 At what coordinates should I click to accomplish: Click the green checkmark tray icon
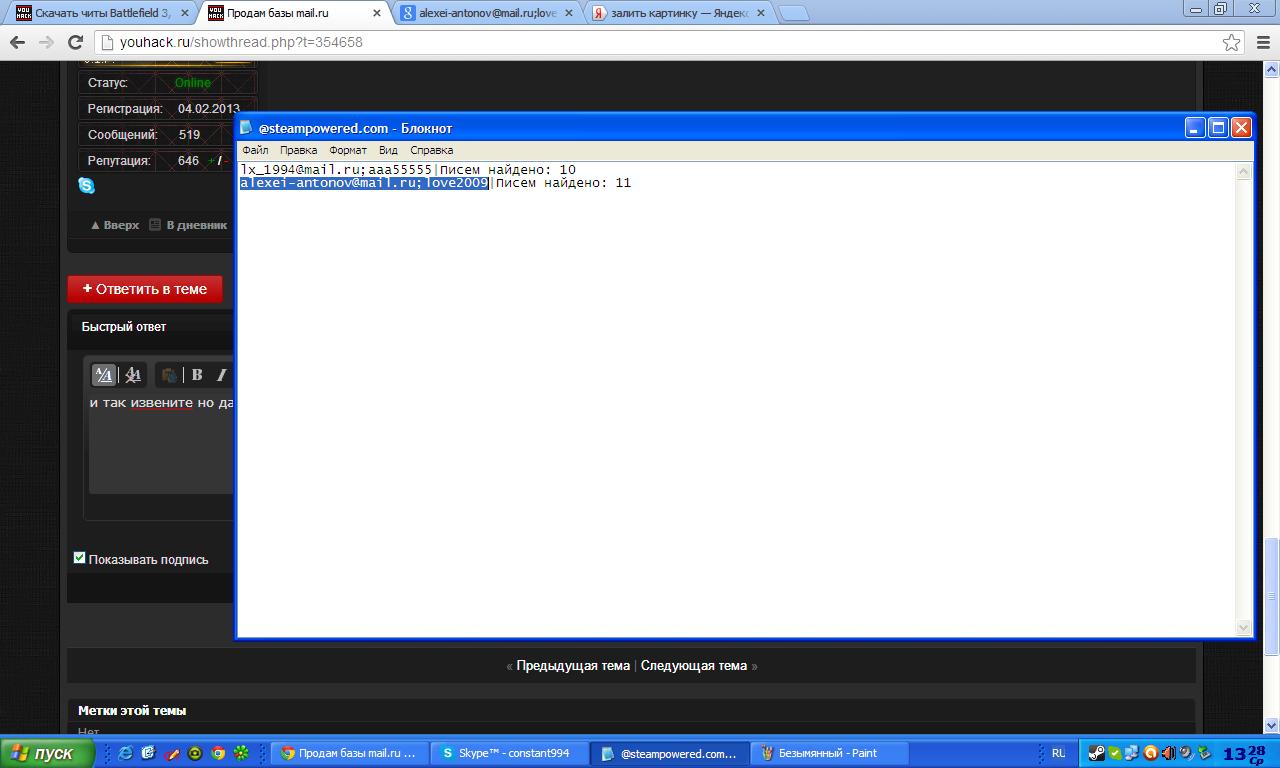click(1115, 753)
